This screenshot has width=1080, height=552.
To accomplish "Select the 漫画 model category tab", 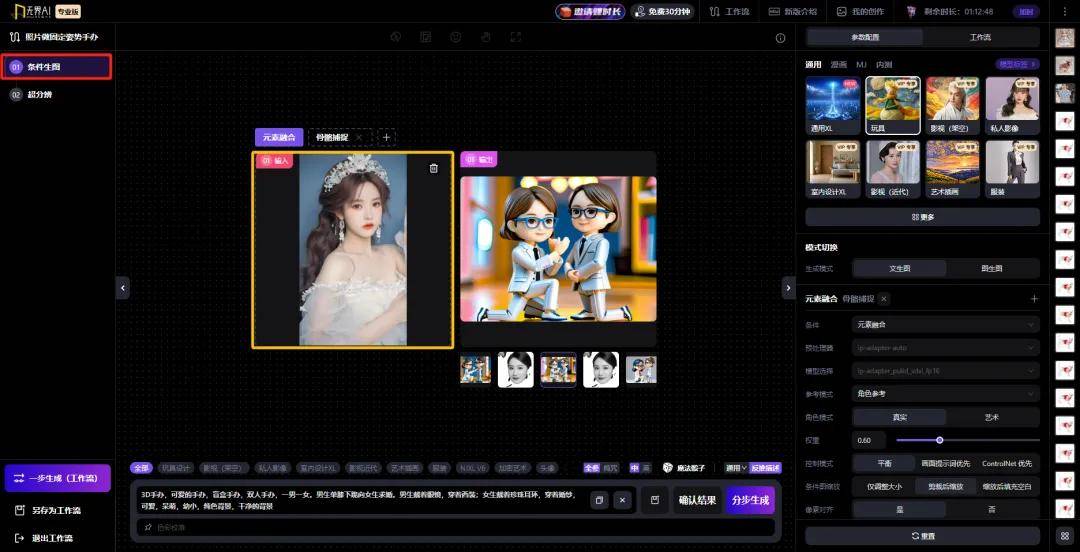I will click(838, 64).
